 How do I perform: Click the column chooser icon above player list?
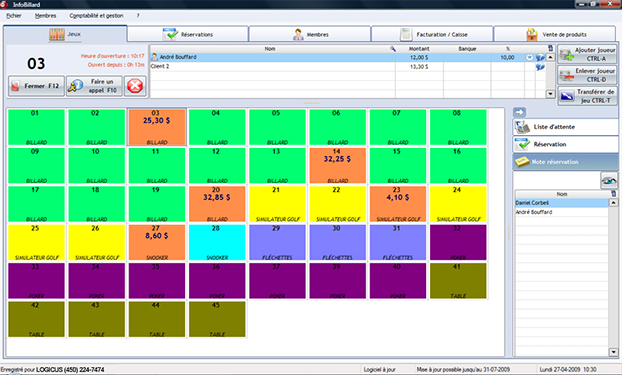550,48
